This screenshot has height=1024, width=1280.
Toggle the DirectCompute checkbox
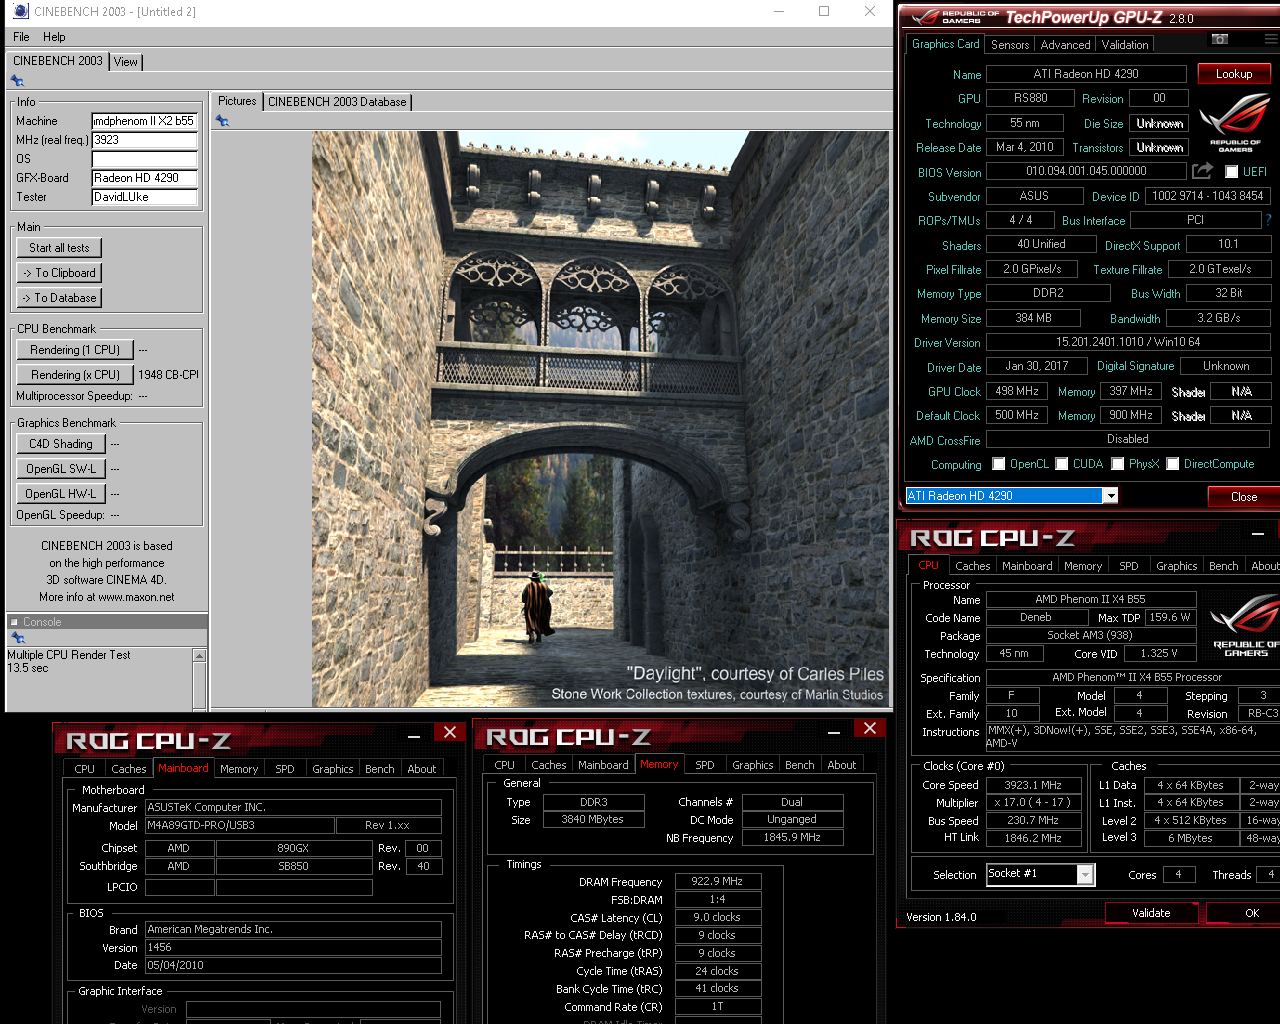click(1172, 464)
